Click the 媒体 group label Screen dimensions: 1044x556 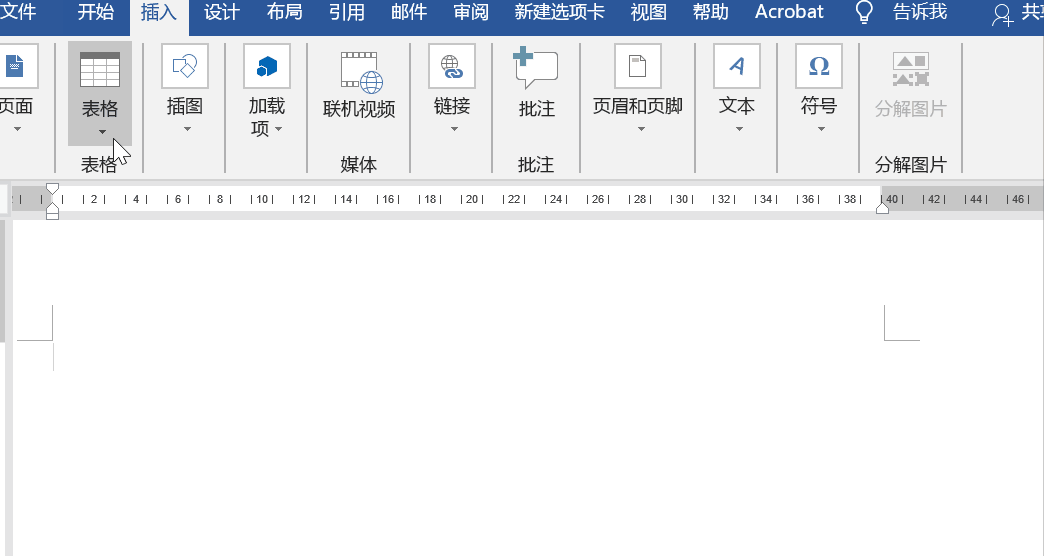[358, 164]
